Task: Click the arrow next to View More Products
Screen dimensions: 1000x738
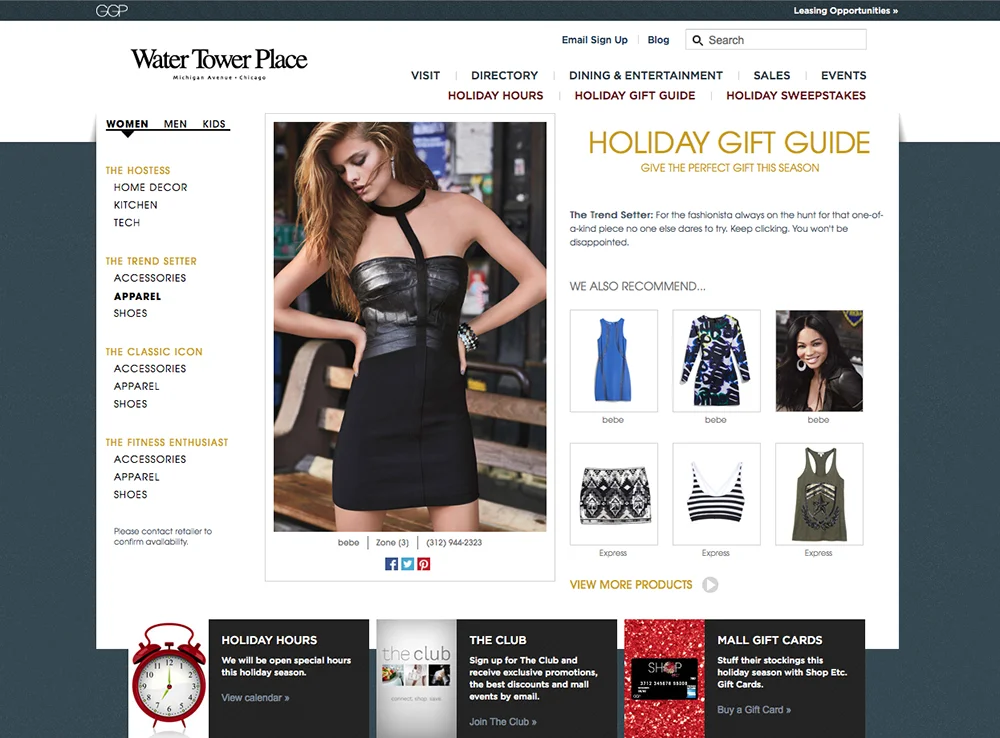Action: coord(710,585)
